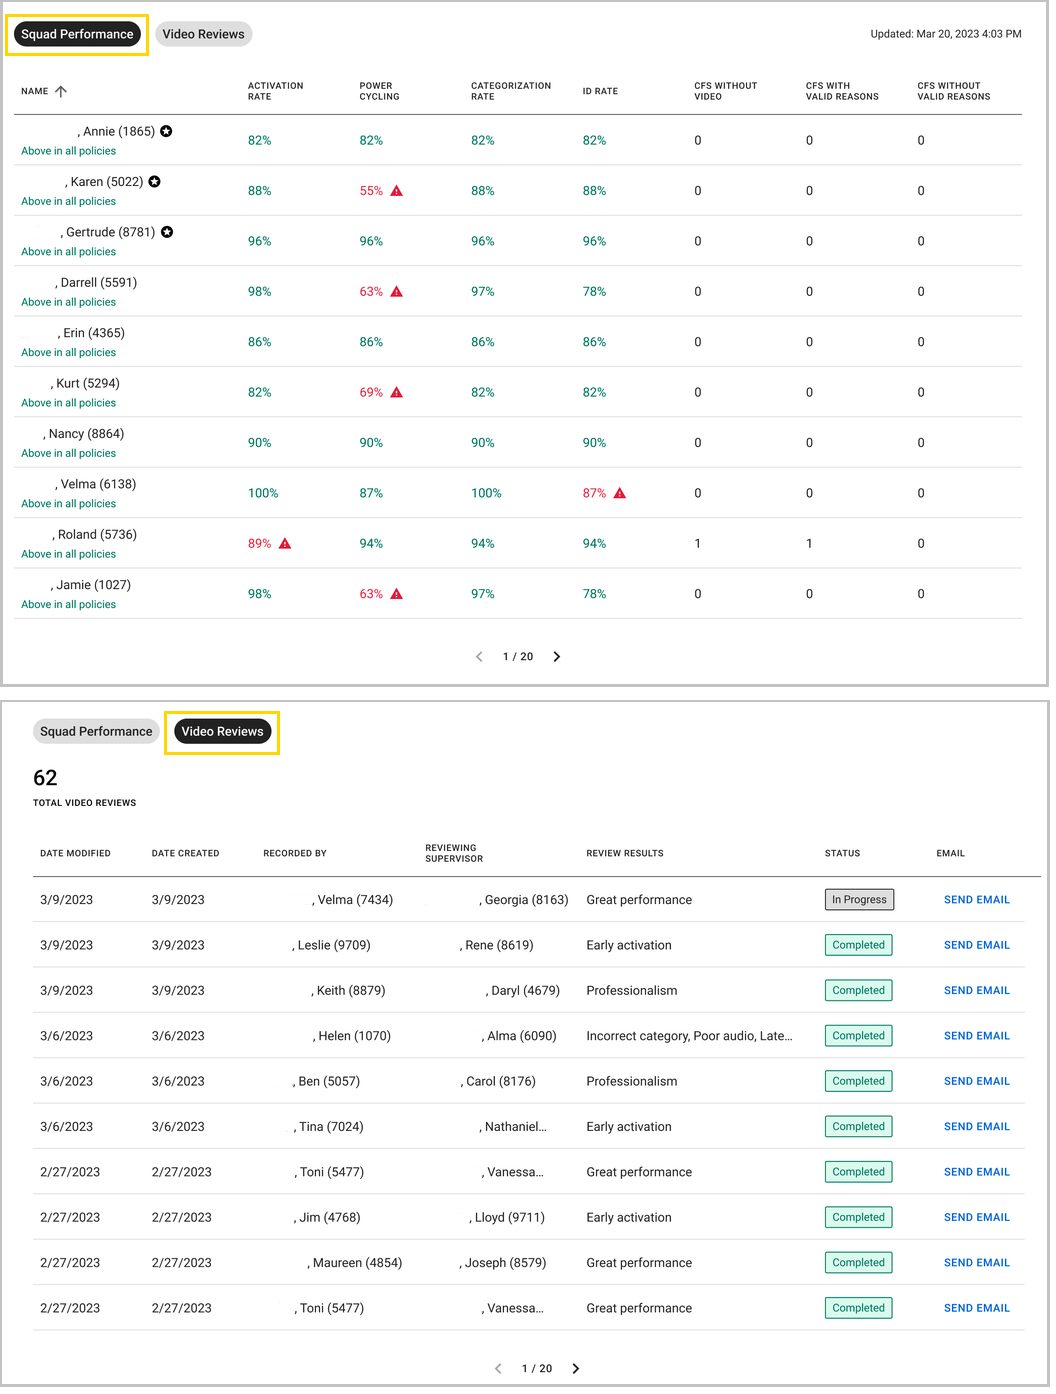Click the alert triangle by Velma's 87% ID rate

pos(619,493)
